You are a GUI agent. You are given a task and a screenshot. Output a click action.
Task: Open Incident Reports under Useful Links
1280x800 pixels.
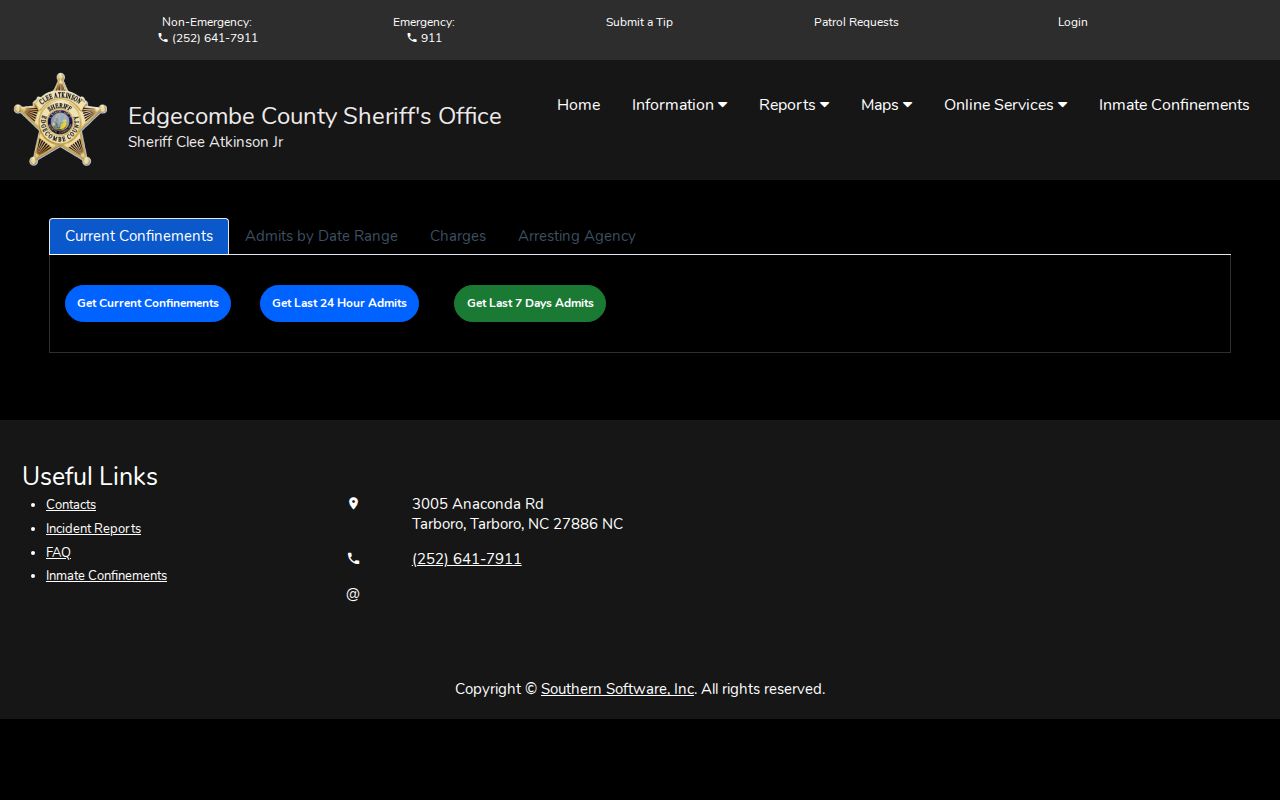coord(93,529)
